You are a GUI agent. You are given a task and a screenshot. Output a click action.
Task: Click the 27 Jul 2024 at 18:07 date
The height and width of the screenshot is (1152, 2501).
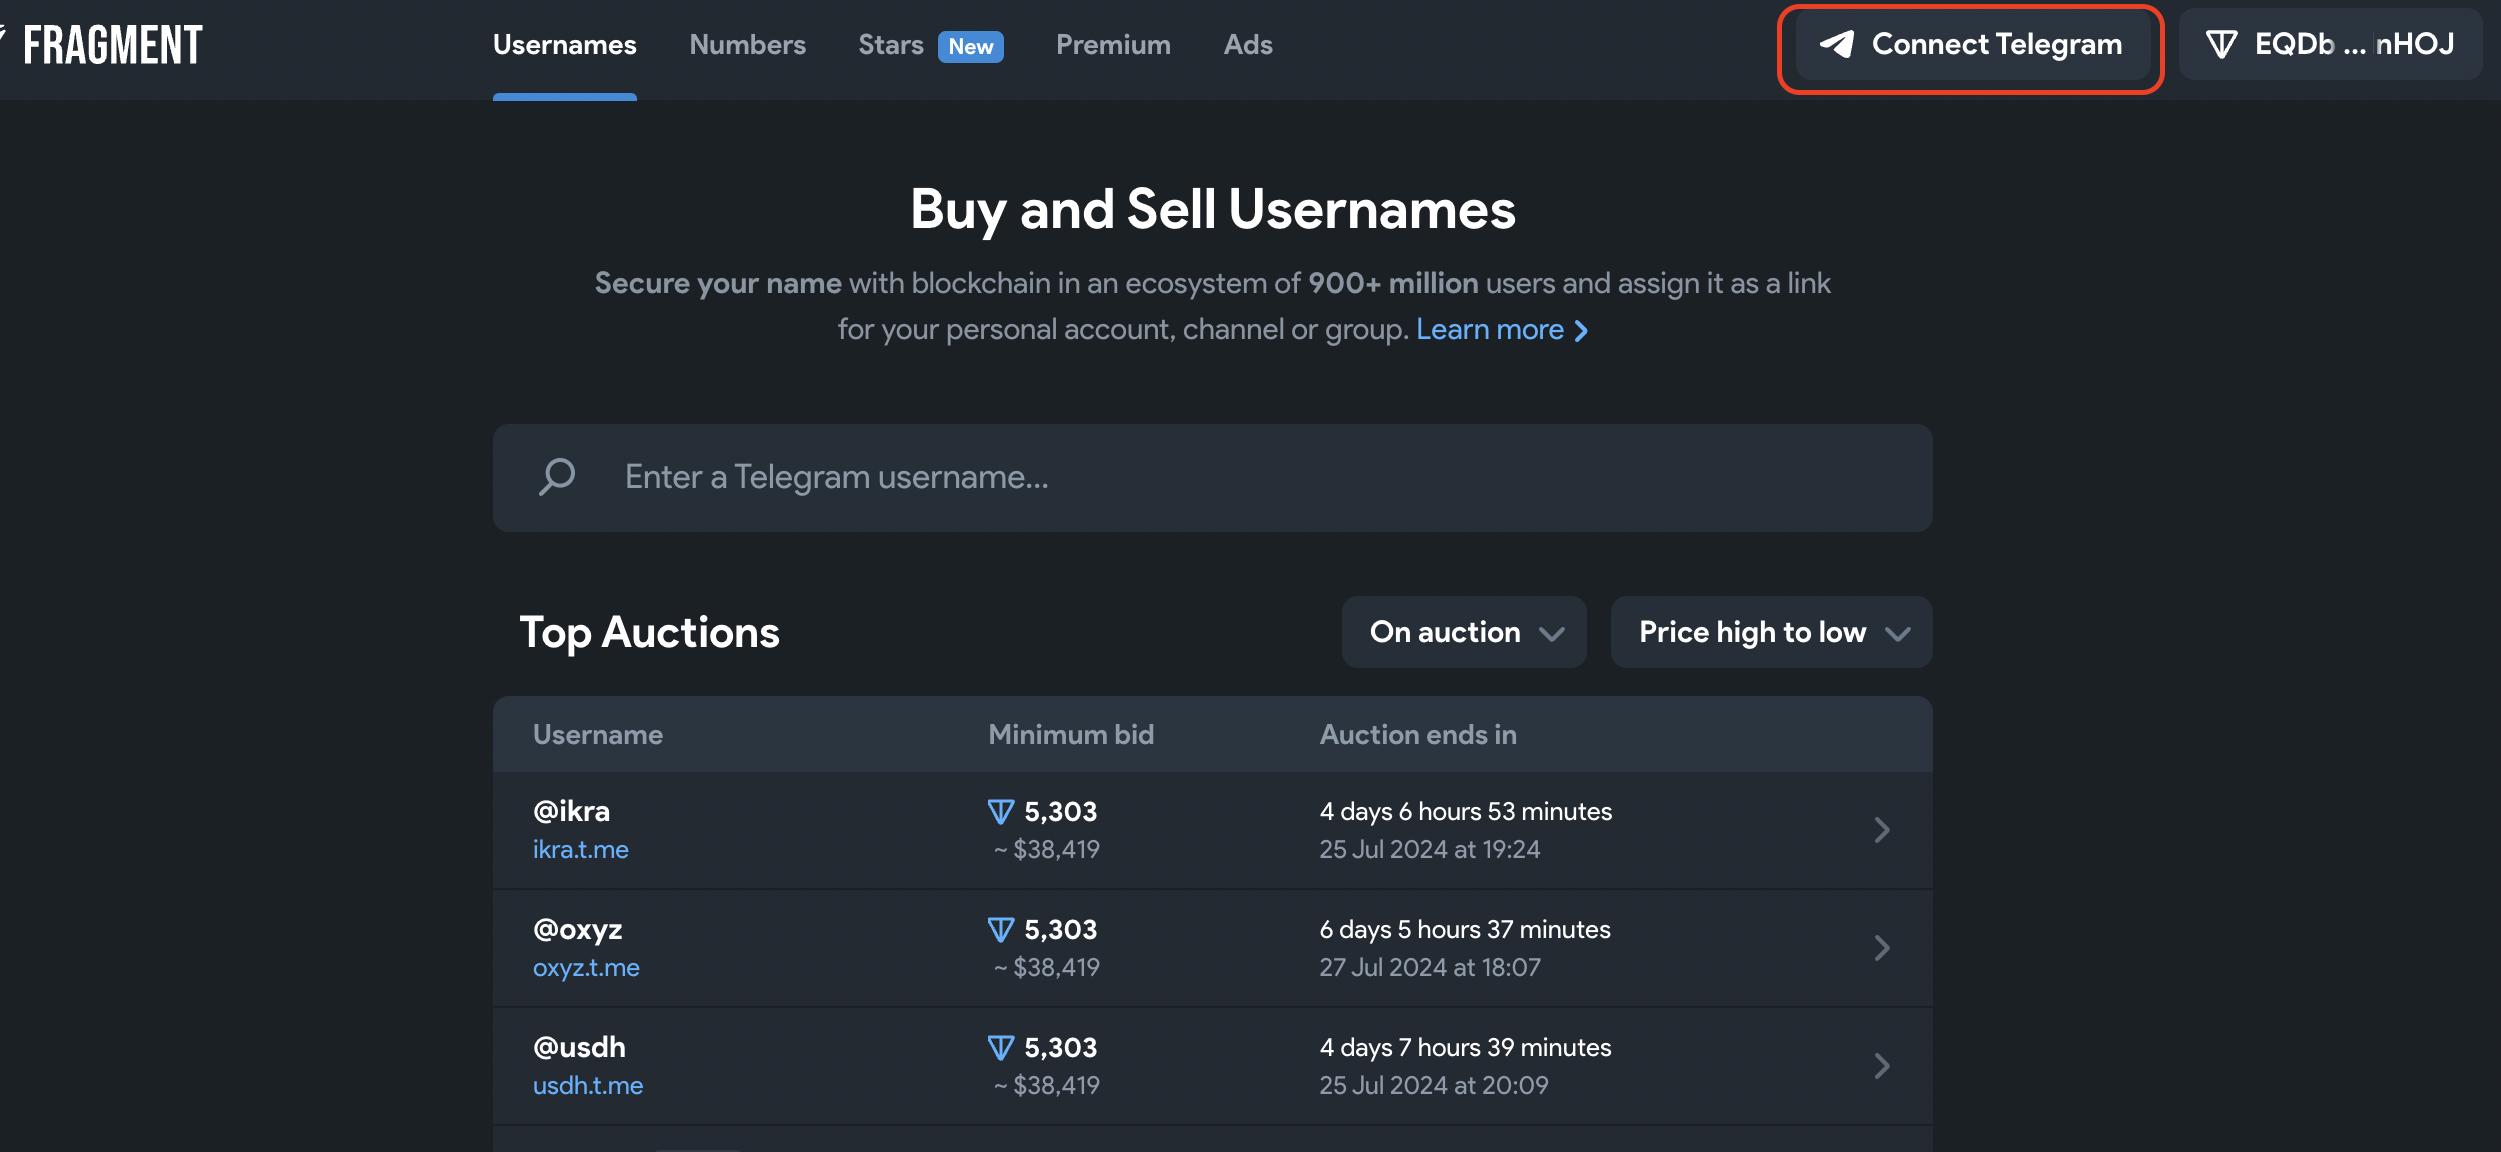pyautogui.click(x=1430, y=967)
